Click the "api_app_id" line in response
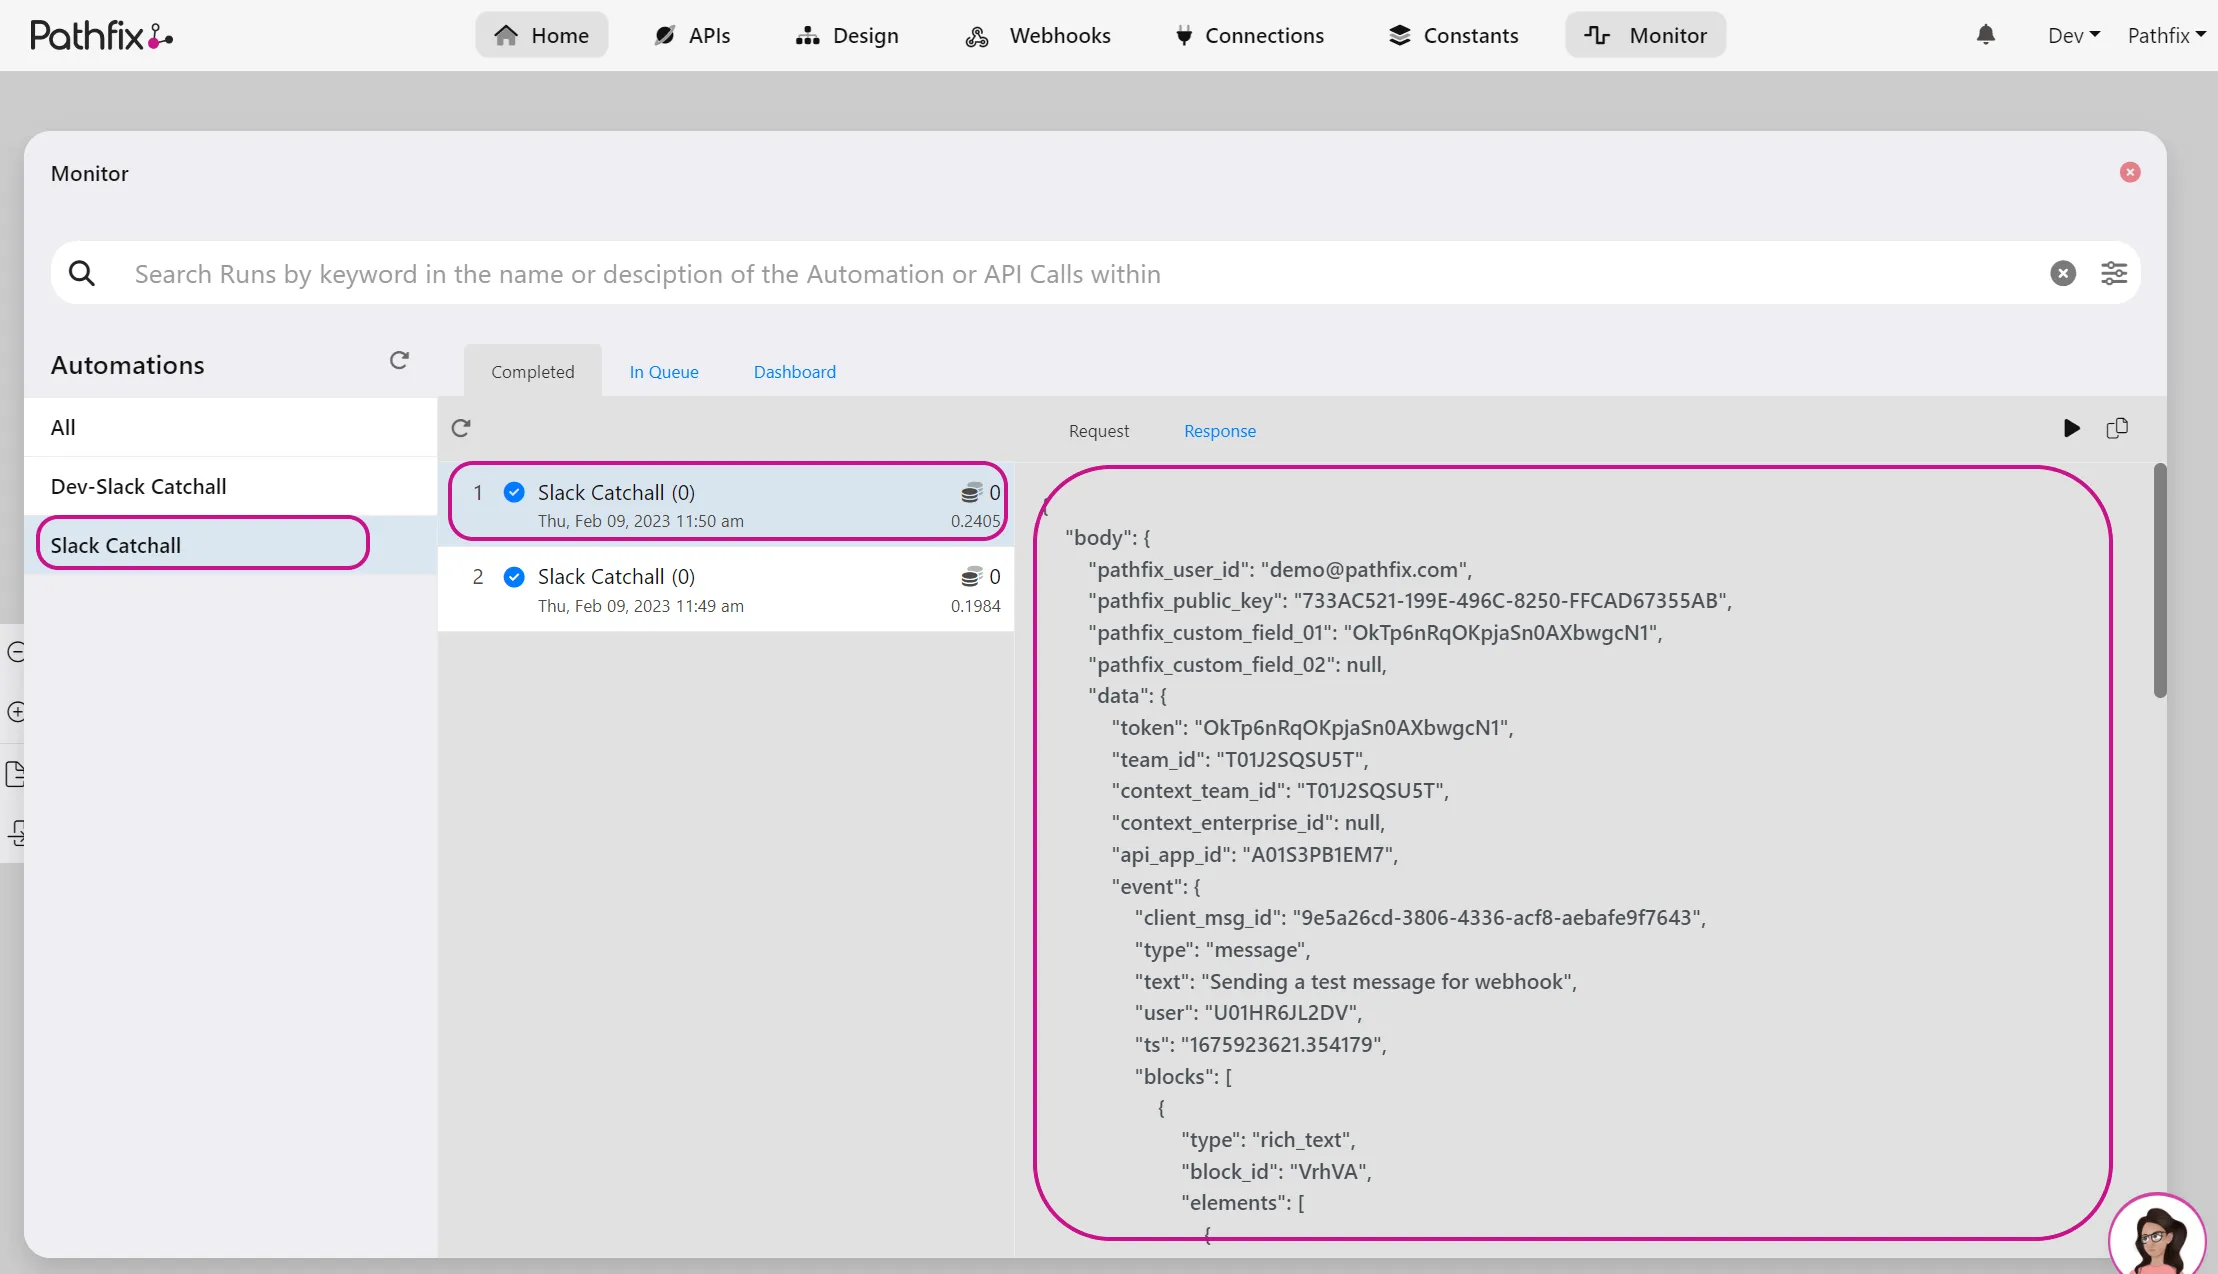 [x=1255, y=854]
